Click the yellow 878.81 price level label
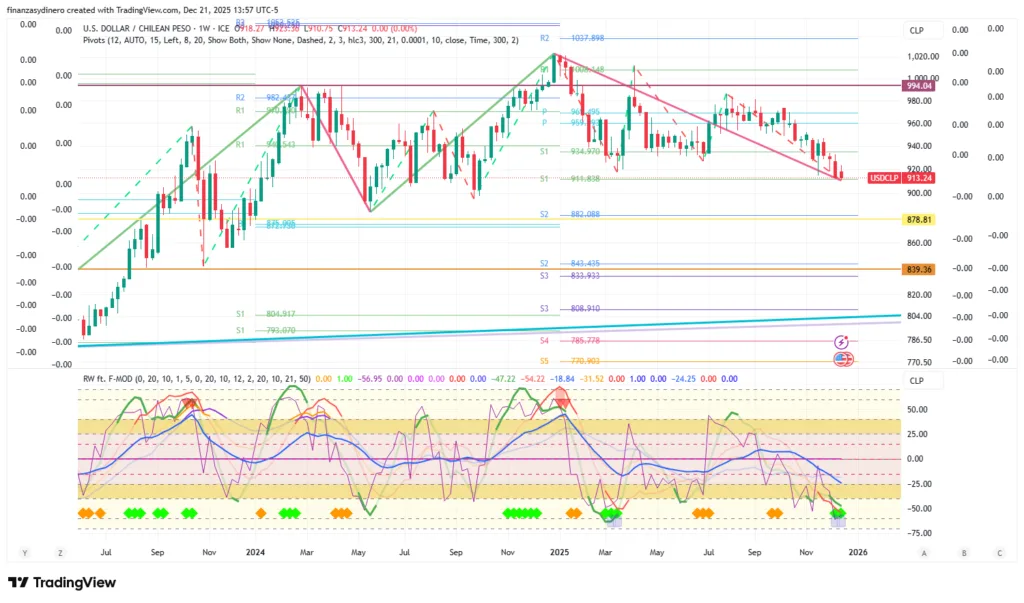The height and width of the screenshot is (603, 1024). tap(918, 219)
